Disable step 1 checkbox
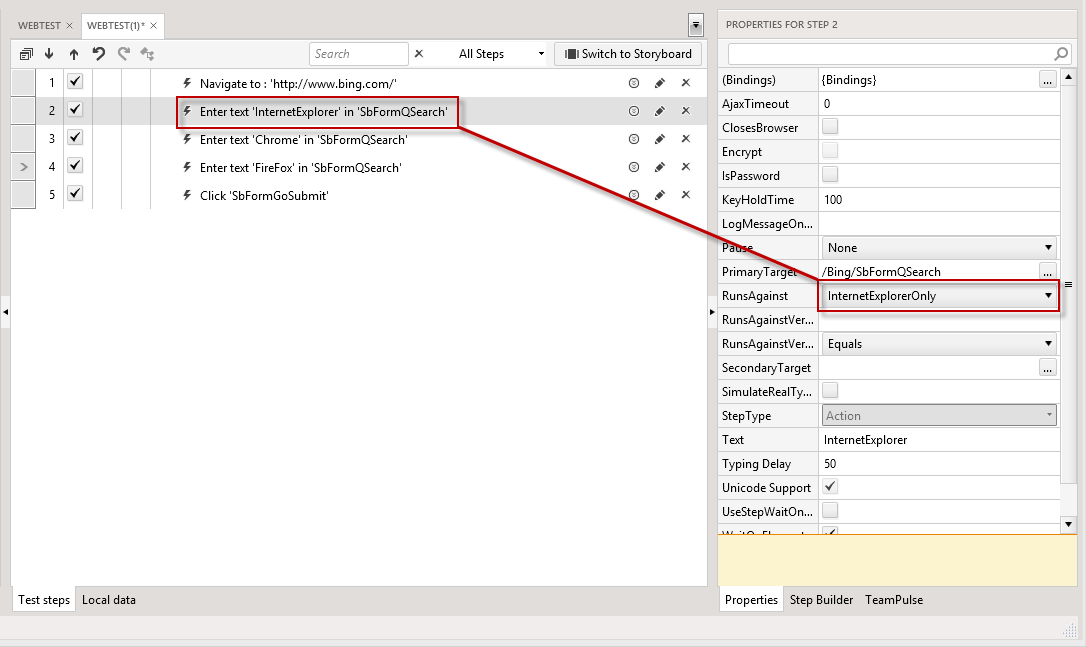The height and width of the screenshot is (647, 1086). coord(75,82)
